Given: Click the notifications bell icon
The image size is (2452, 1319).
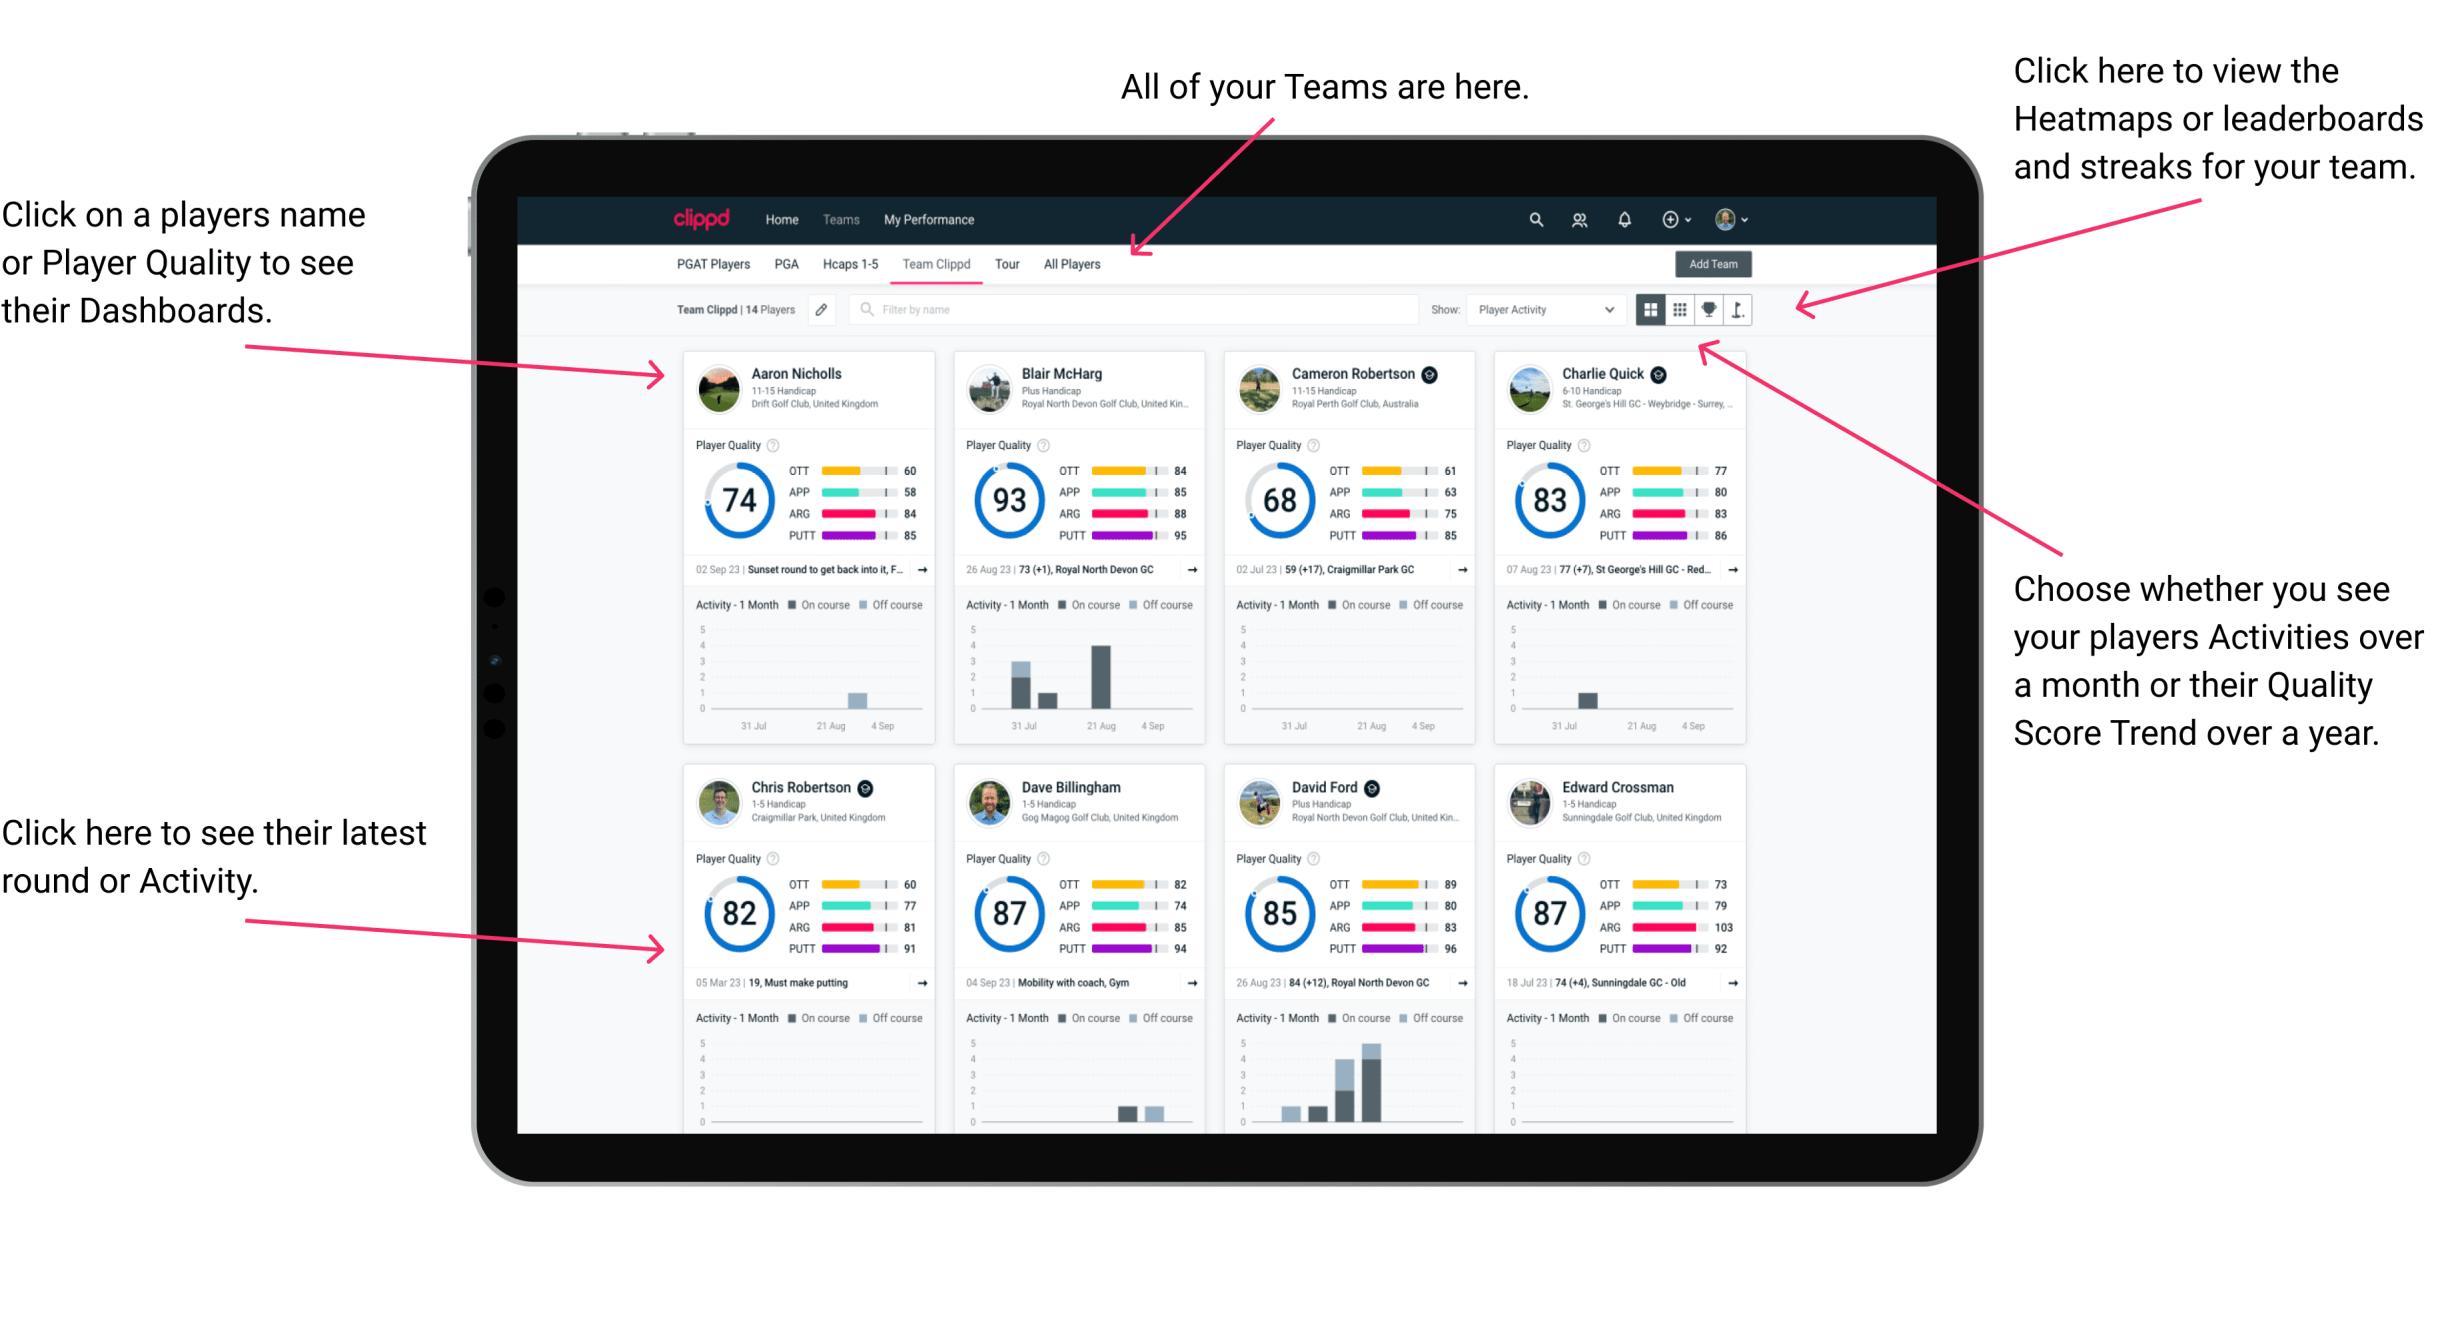Looking at the screenshot, I should (x=1625, y=219).
